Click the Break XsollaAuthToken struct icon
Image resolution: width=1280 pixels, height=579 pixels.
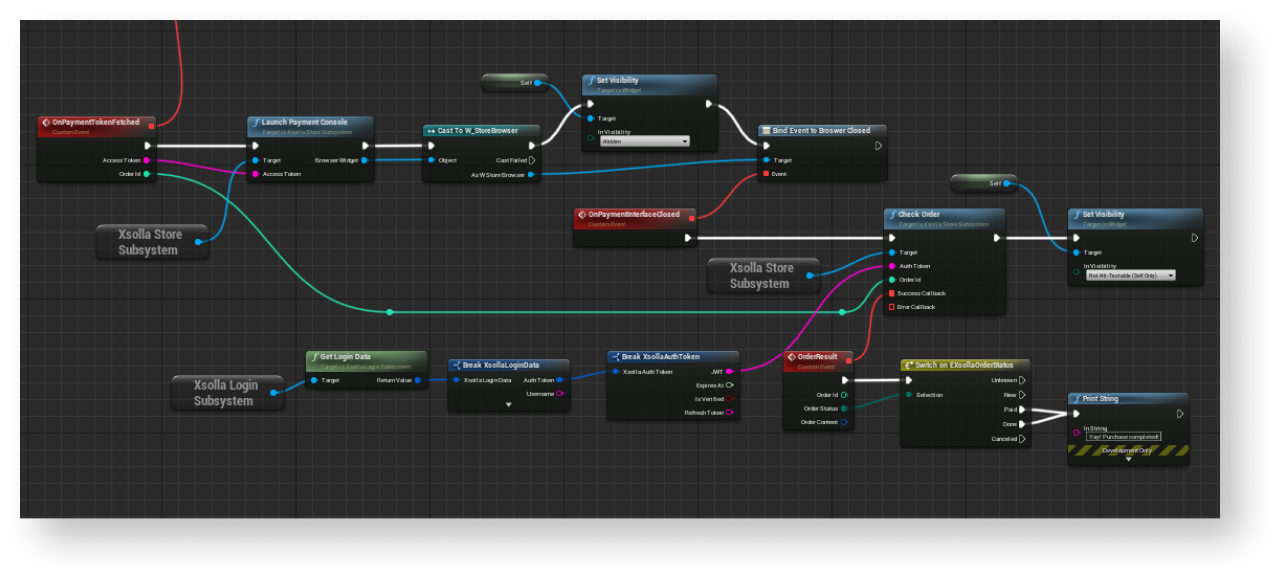point(615,356)
